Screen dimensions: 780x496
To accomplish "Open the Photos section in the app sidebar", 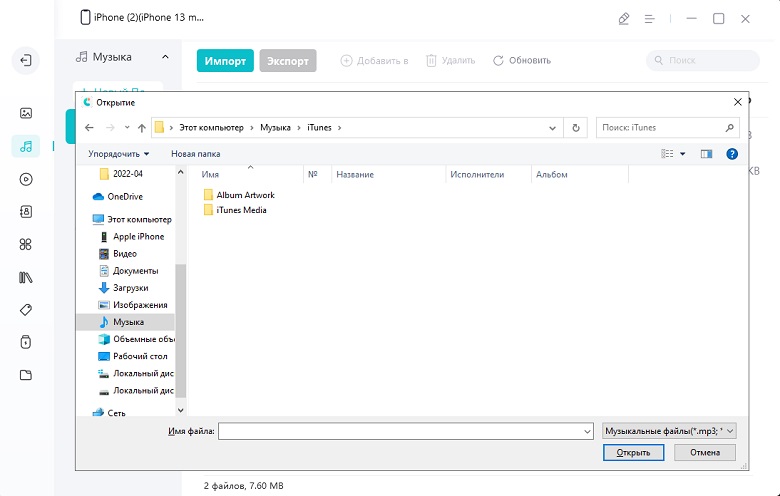I will [26, 113].
